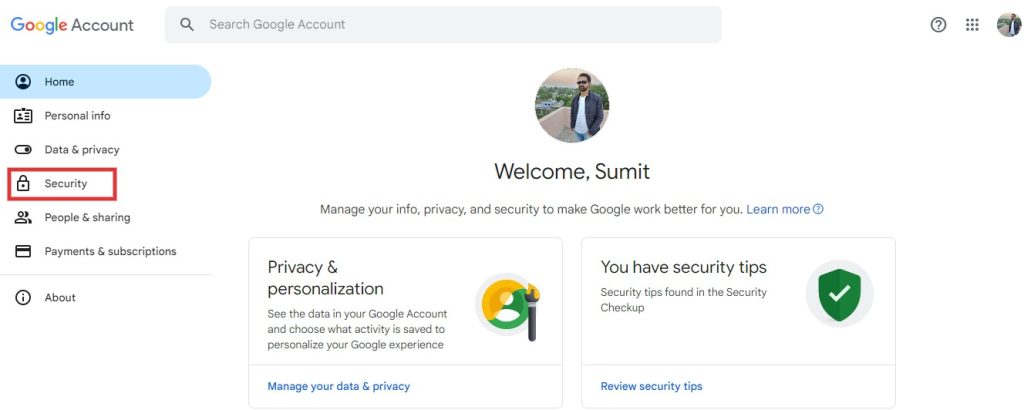Select the Home person icon in the sidebar

coord(23,82)
